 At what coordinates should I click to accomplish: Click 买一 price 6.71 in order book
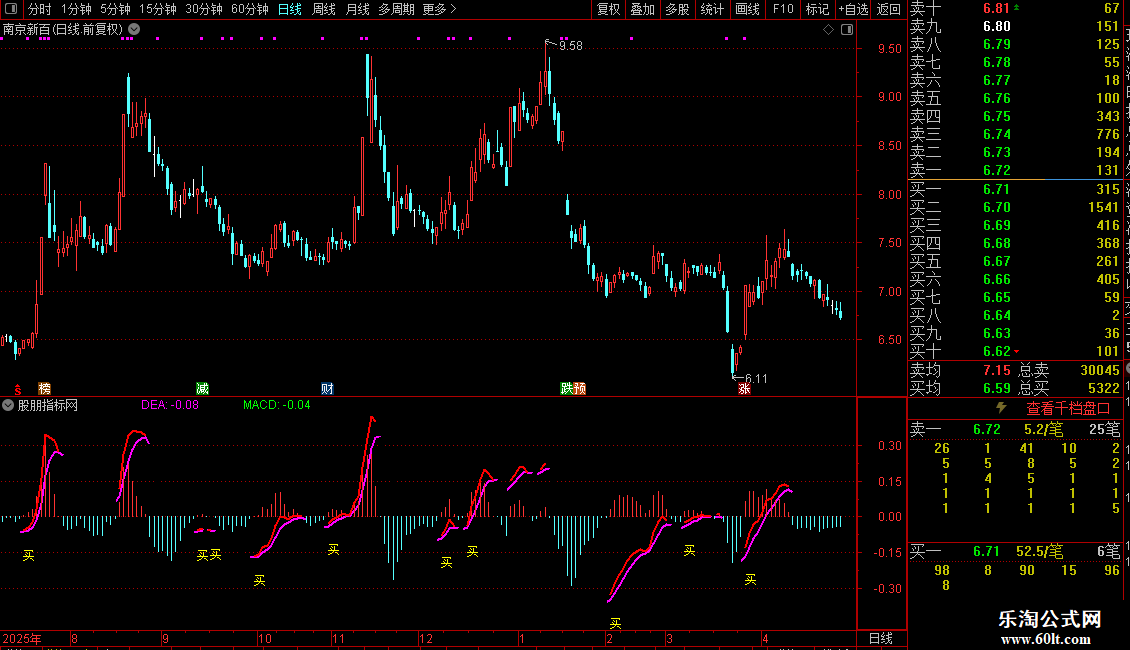tap(997, 189)
